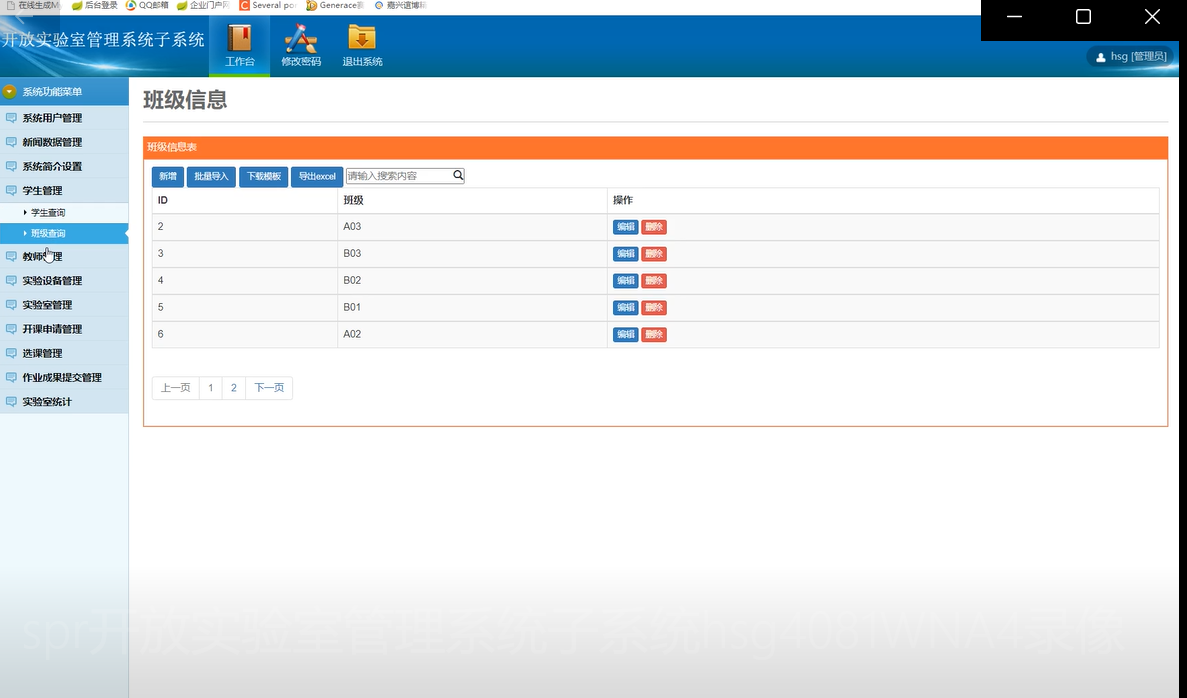Edit the A02 class row
Screen dimensions: 1187x698
(625, 335)
